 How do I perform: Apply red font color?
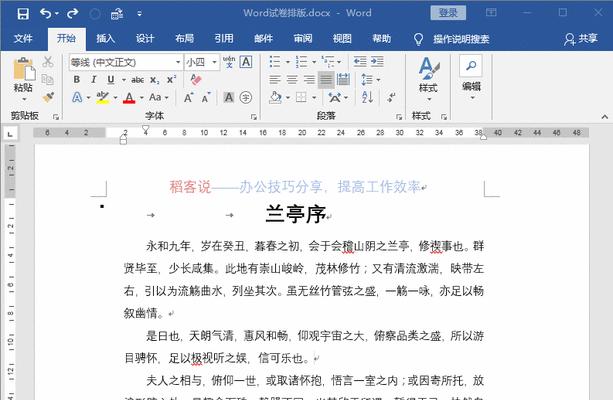pos(129,97)
